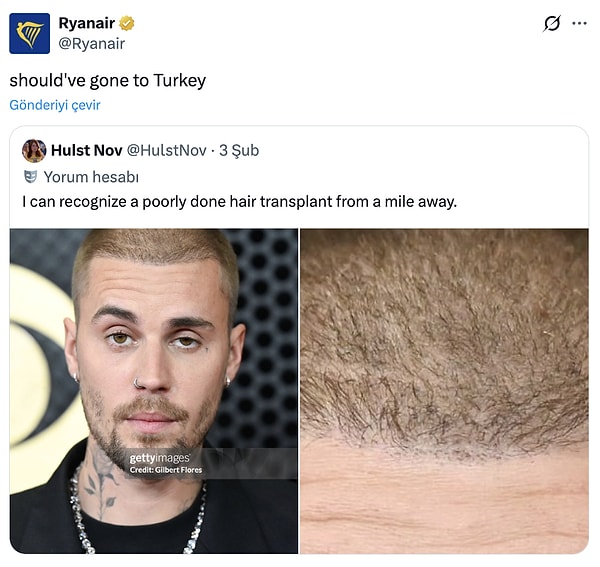This screenshot has height=567, width=600.
Task: Translate post via Gönderiyi çevir
Action: pyautogui.click(x=55, y=105)
